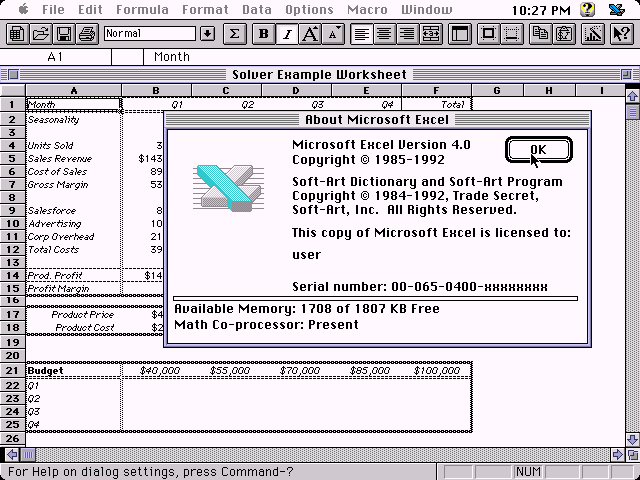Image resolution: width=640 pixels, height=480 pixels.
Task: Select the Align Right icon
Action: [407, 34]
